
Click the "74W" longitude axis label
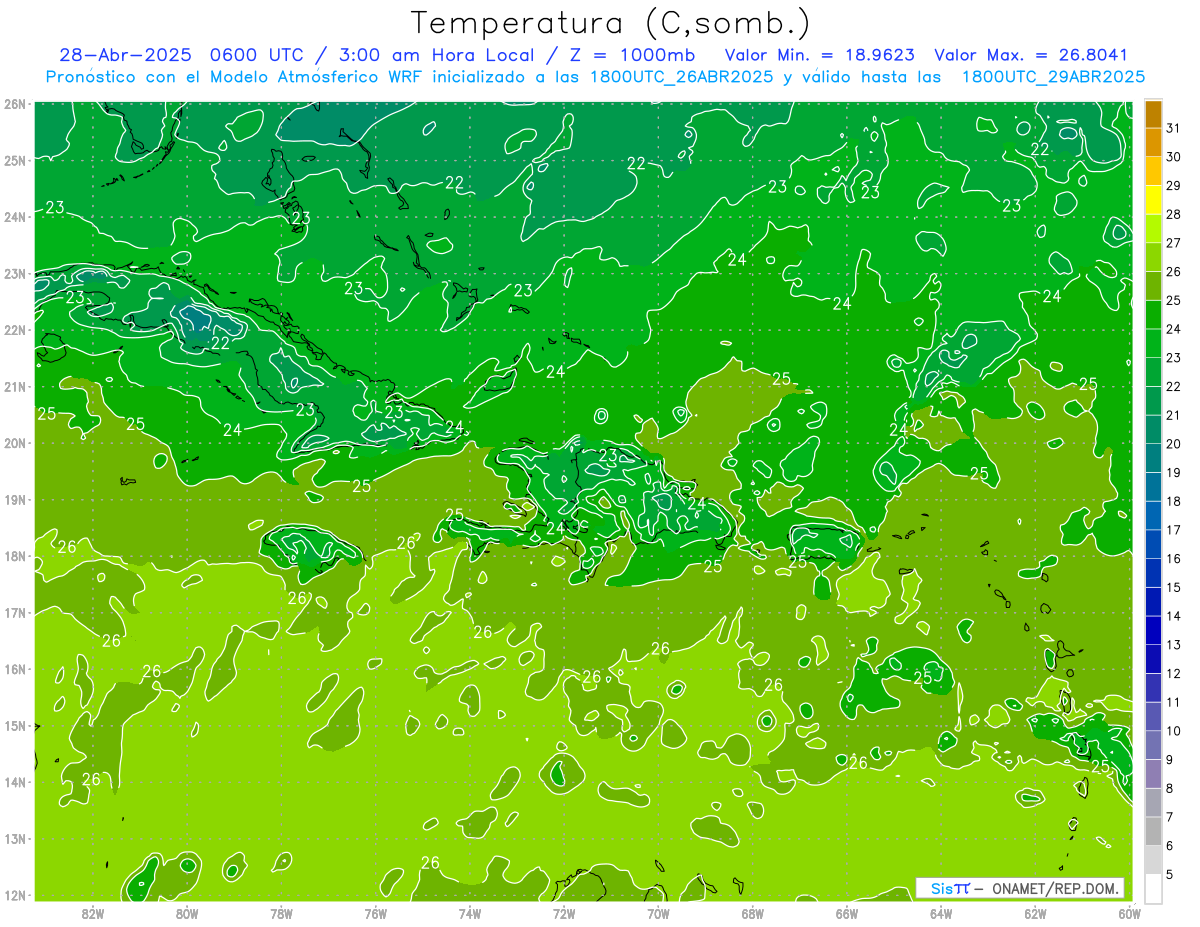470,913
